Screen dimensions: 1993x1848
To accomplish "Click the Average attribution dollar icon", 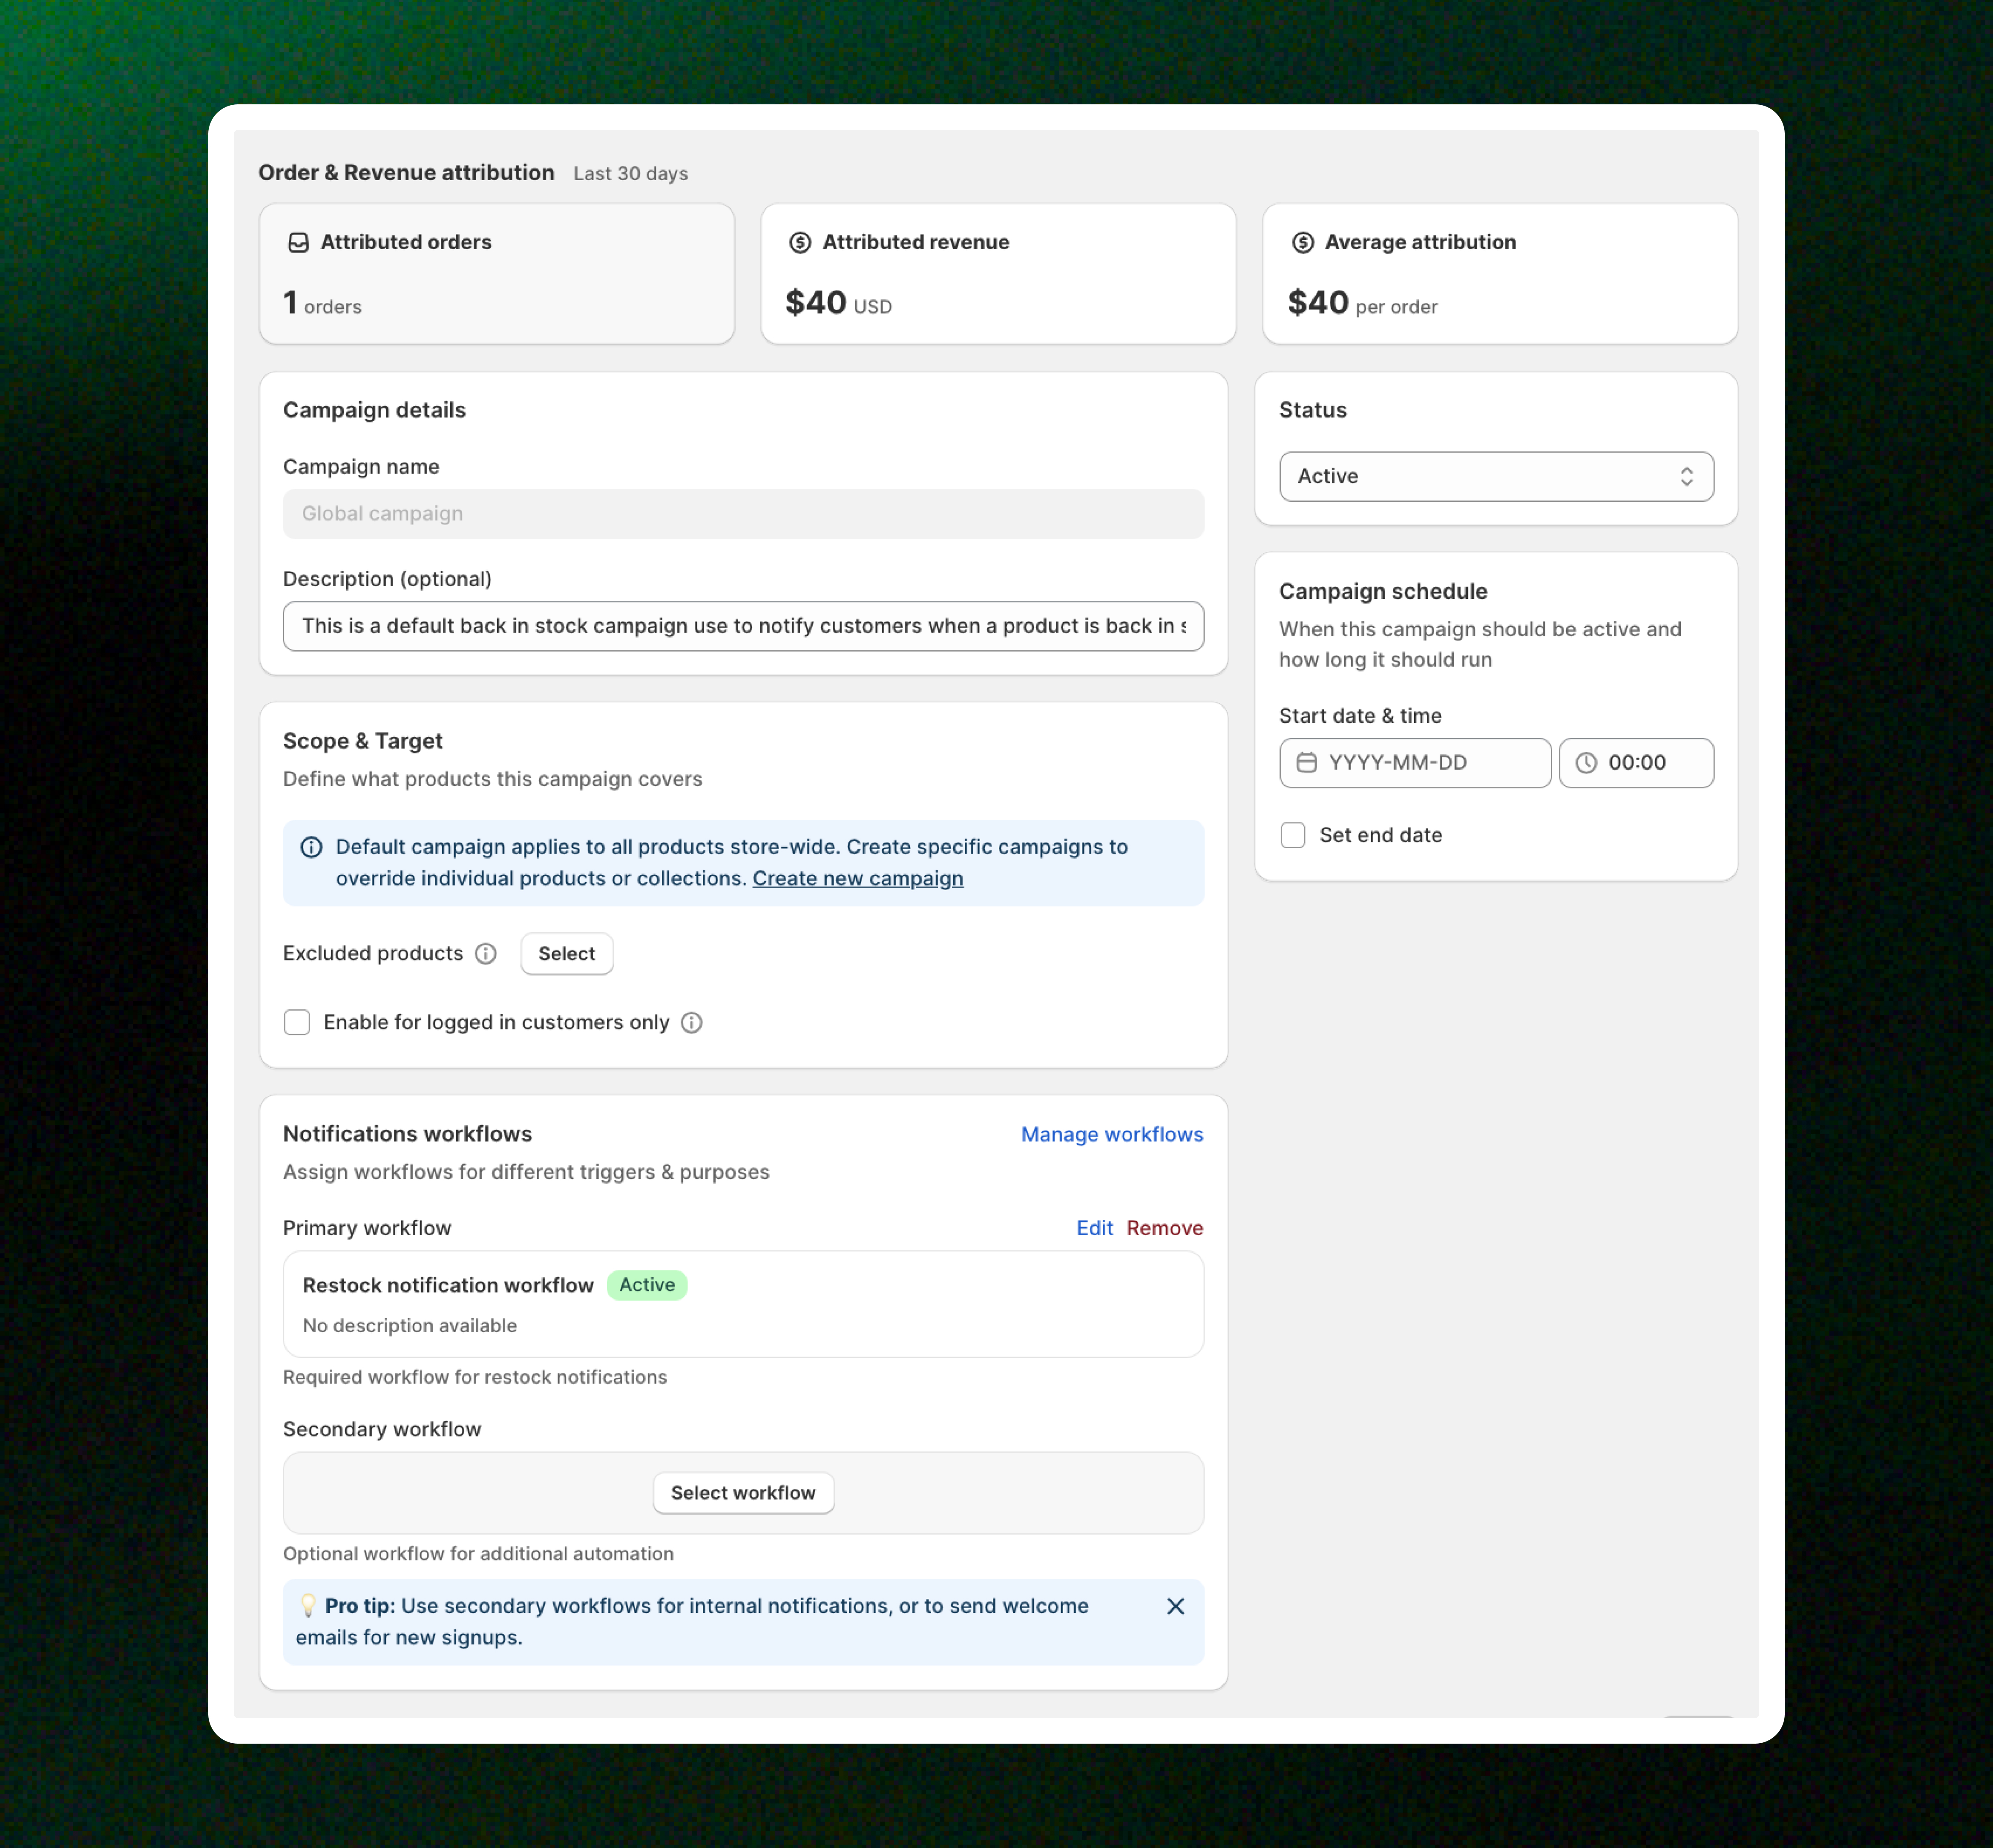I will pos(1302,243).
